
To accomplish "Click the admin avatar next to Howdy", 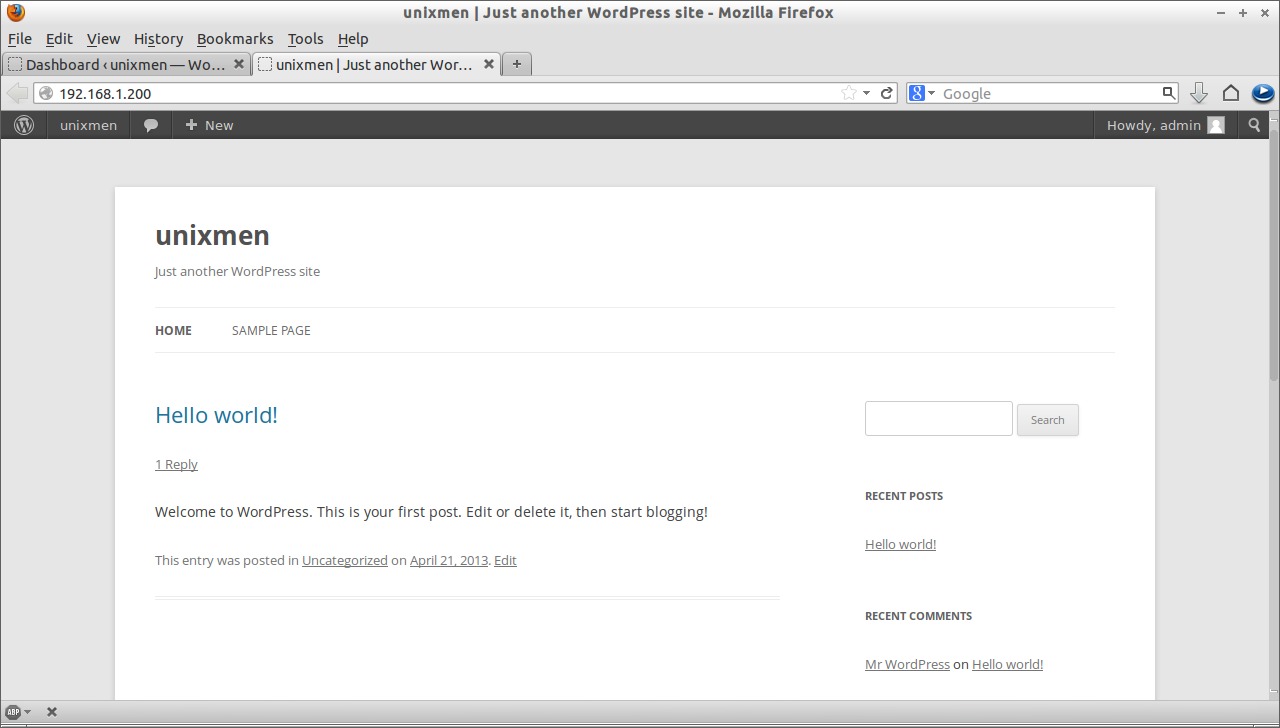I will (x=1216, y=125).
